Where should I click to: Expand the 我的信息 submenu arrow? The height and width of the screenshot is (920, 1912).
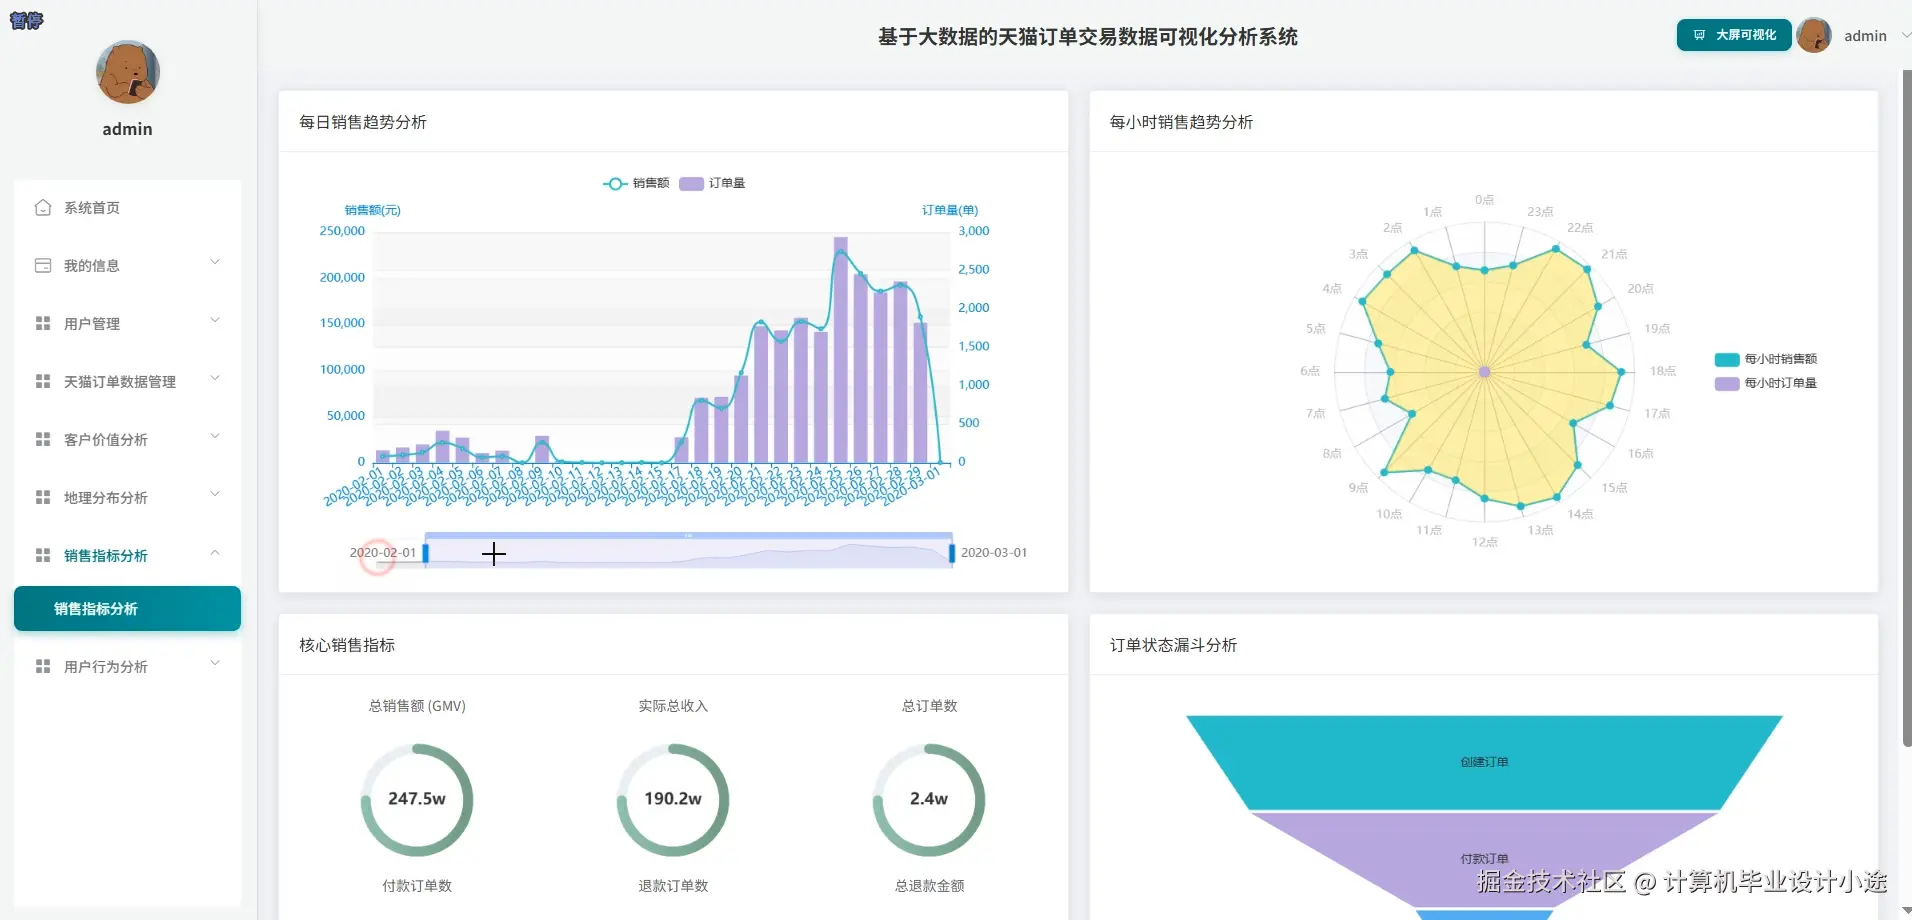tap(215, 263)
